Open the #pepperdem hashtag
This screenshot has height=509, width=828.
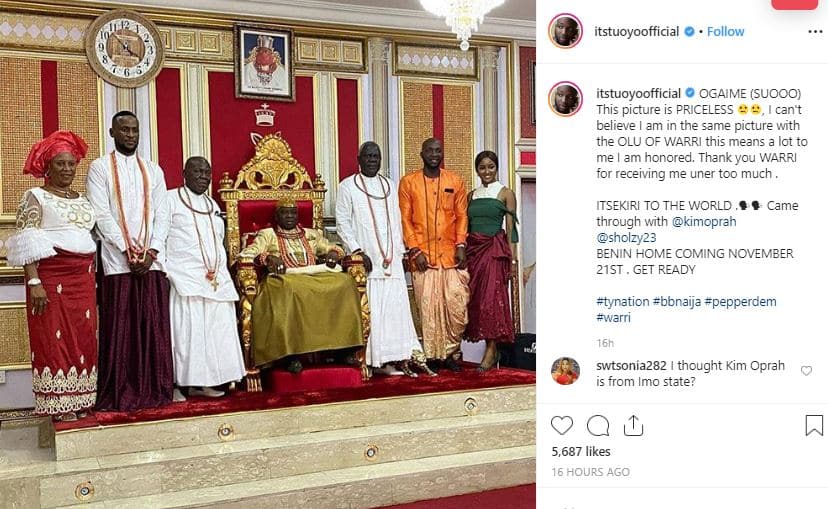pyautogui.click(x=740, y=301)
